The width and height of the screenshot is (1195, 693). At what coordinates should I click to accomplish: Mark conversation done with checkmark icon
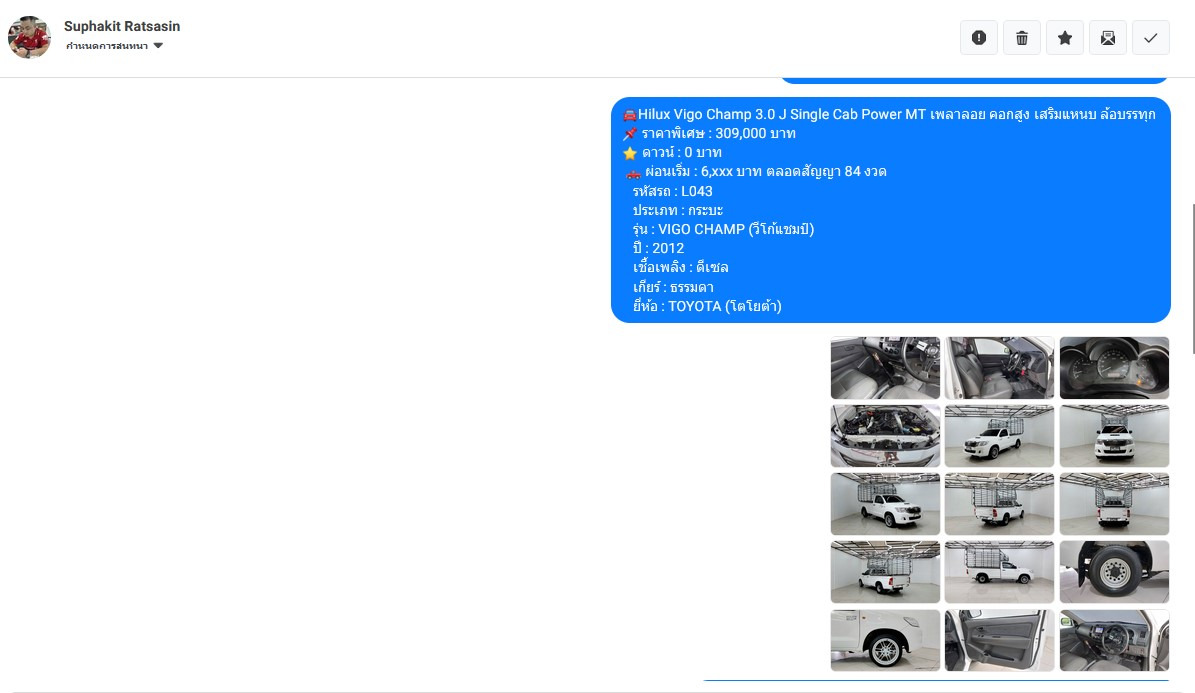(x=1151, y=37)
